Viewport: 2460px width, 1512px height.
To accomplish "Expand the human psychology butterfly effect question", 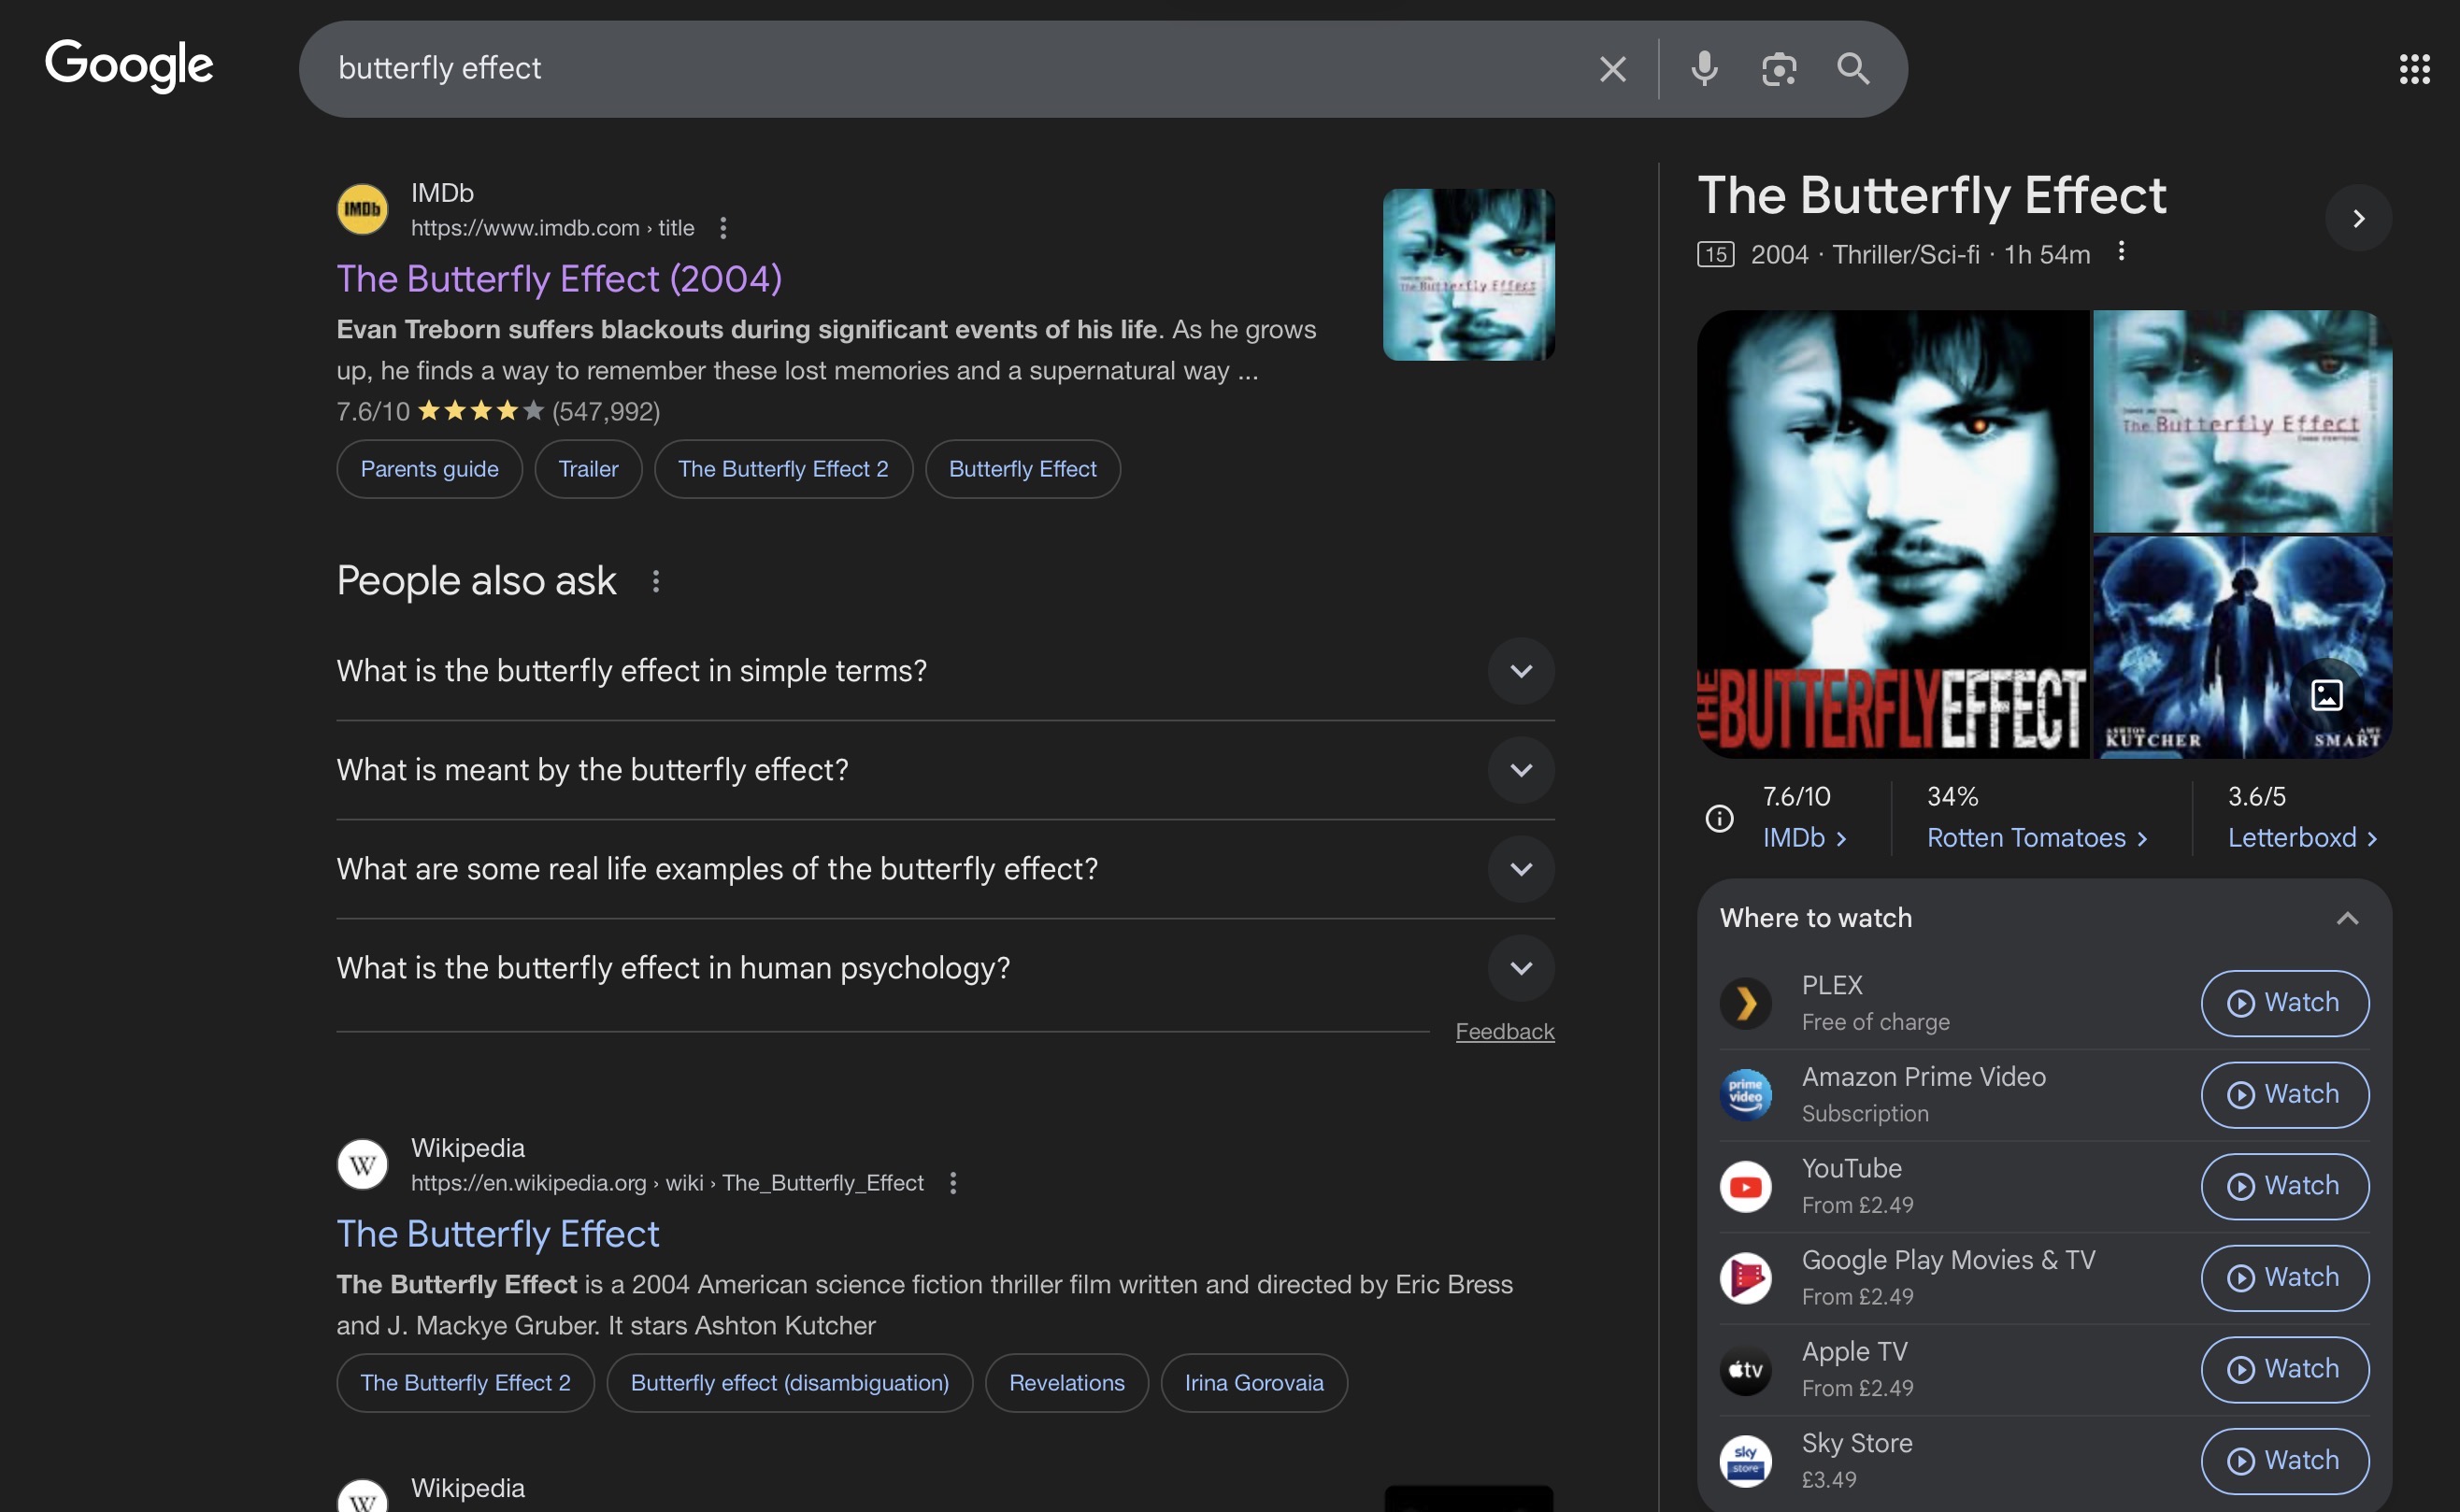I will (x=1520, y=968).
